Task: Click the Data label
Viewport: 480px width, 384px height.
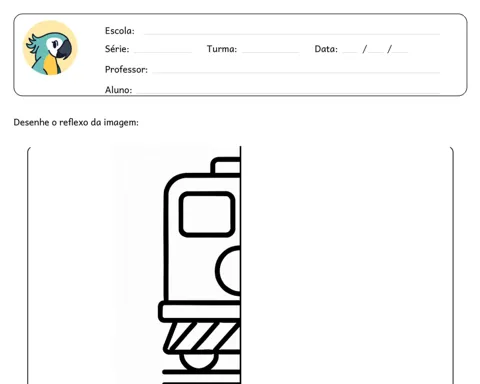Action: (x=326, y=49)
